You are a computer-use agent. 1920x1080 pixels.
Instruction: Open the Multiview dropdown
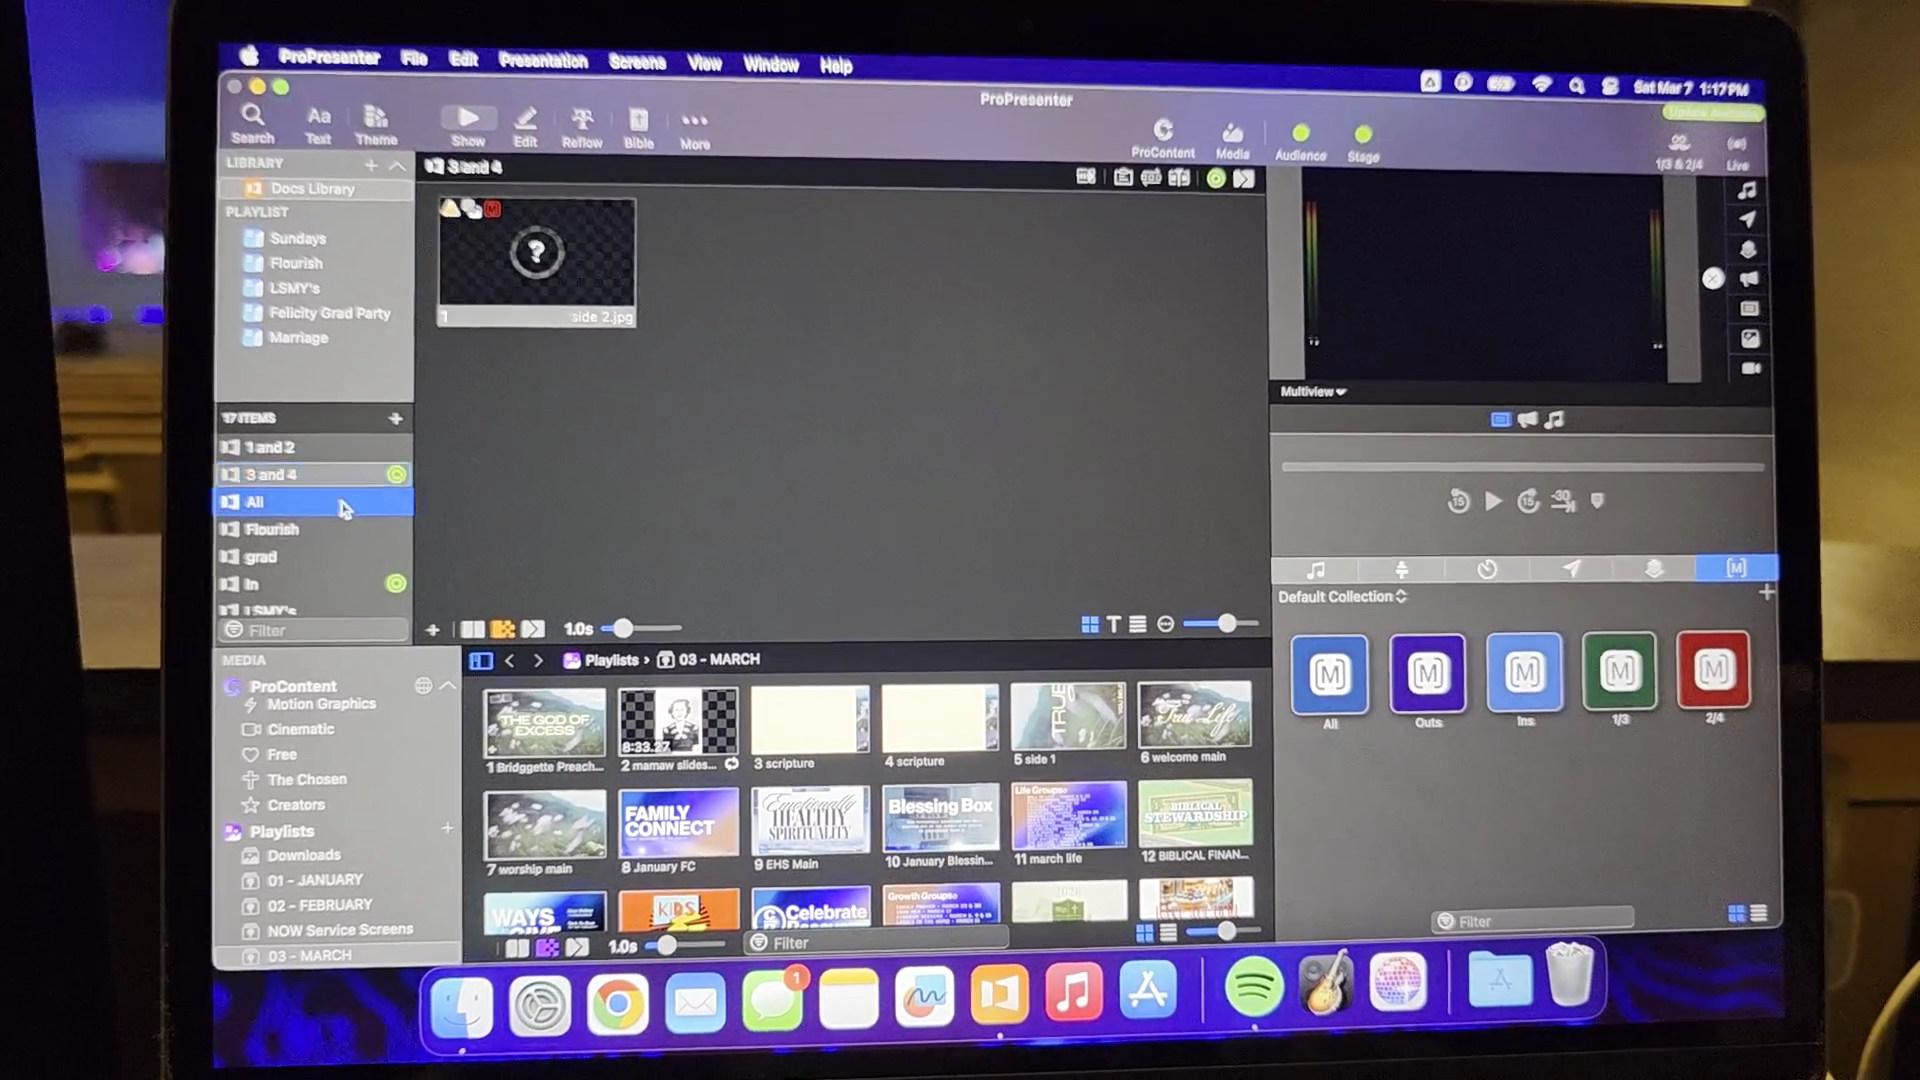tap(1313, 392)
